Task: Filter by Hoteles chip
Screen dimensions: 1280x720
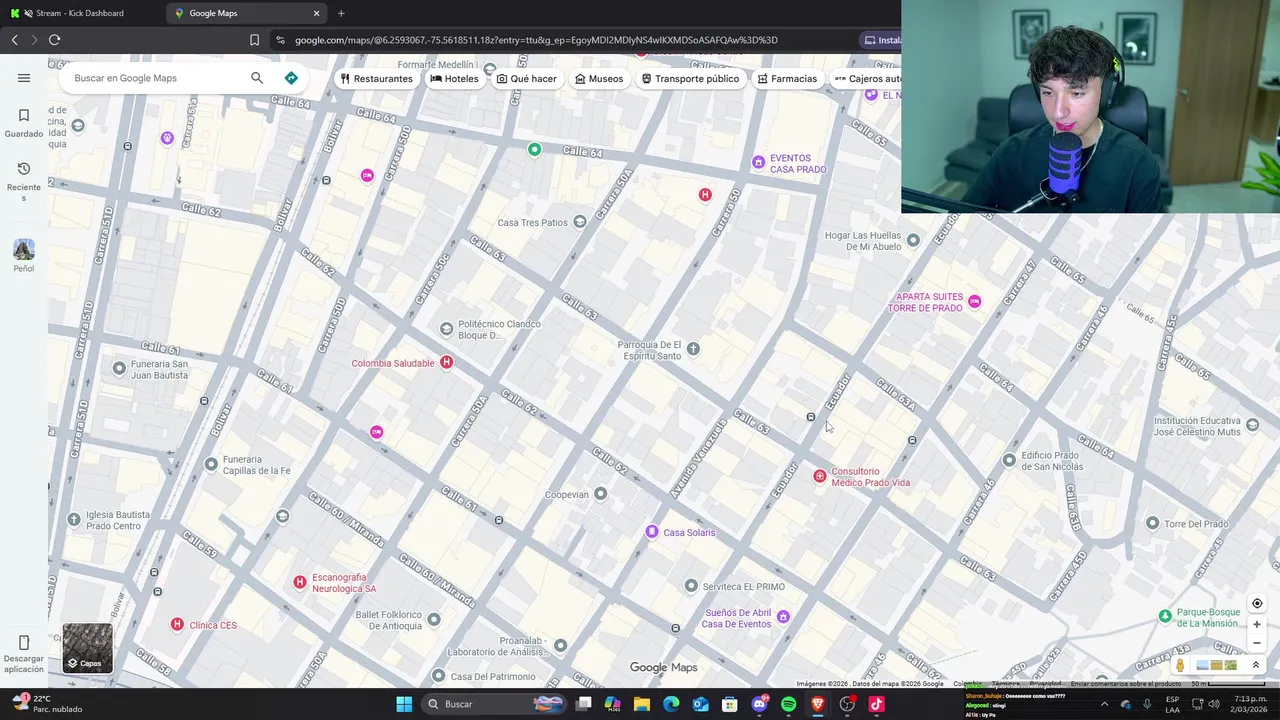Action: [x=455, y=79]
